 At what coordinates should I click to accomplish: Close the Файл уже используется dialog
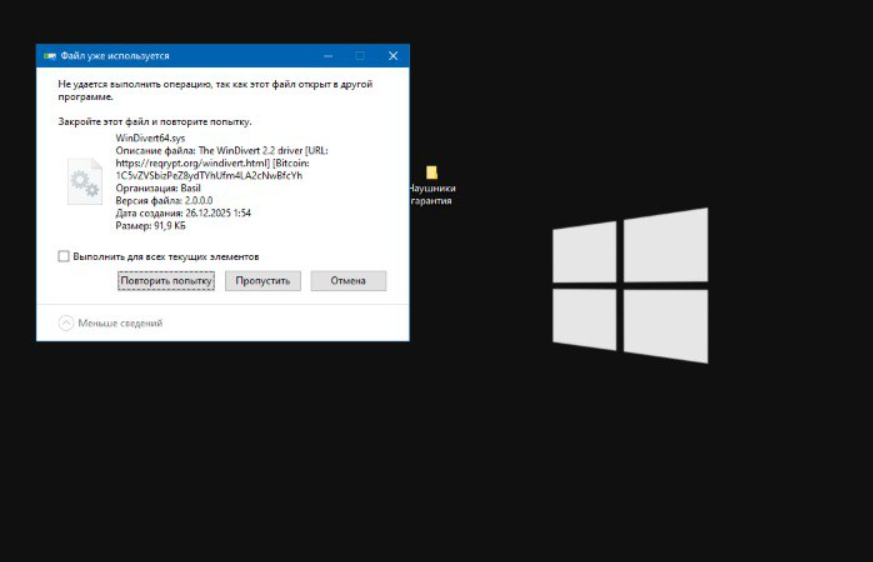click(393, 56)
